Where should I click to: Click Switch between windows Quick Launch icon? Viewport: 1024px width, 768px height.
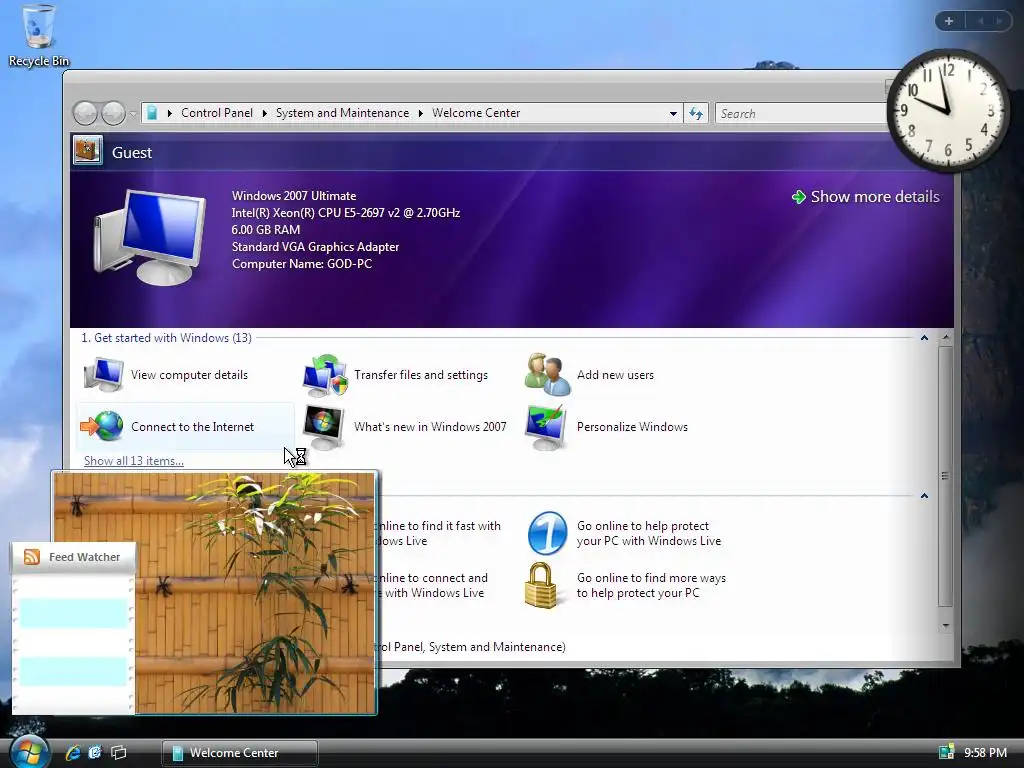pyautogui.click(x=118, y=753)
